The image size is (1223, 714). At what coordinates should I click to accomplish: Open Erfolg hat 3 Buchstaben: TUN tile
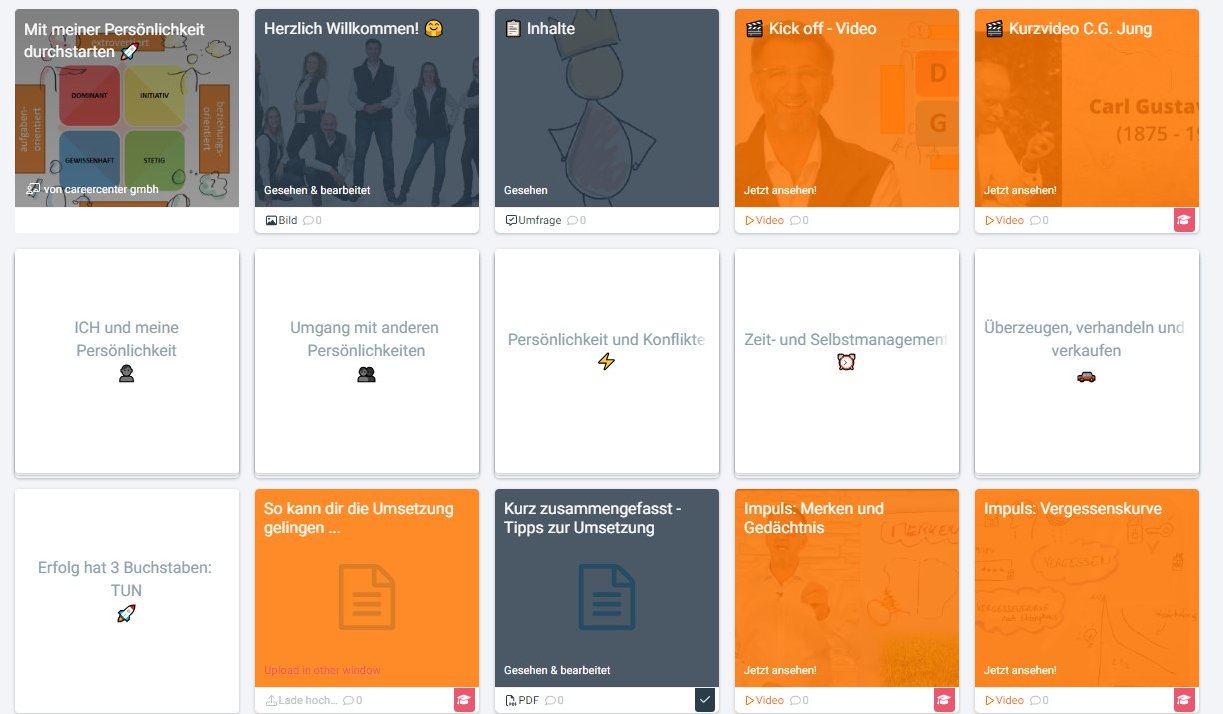(127, 601)
